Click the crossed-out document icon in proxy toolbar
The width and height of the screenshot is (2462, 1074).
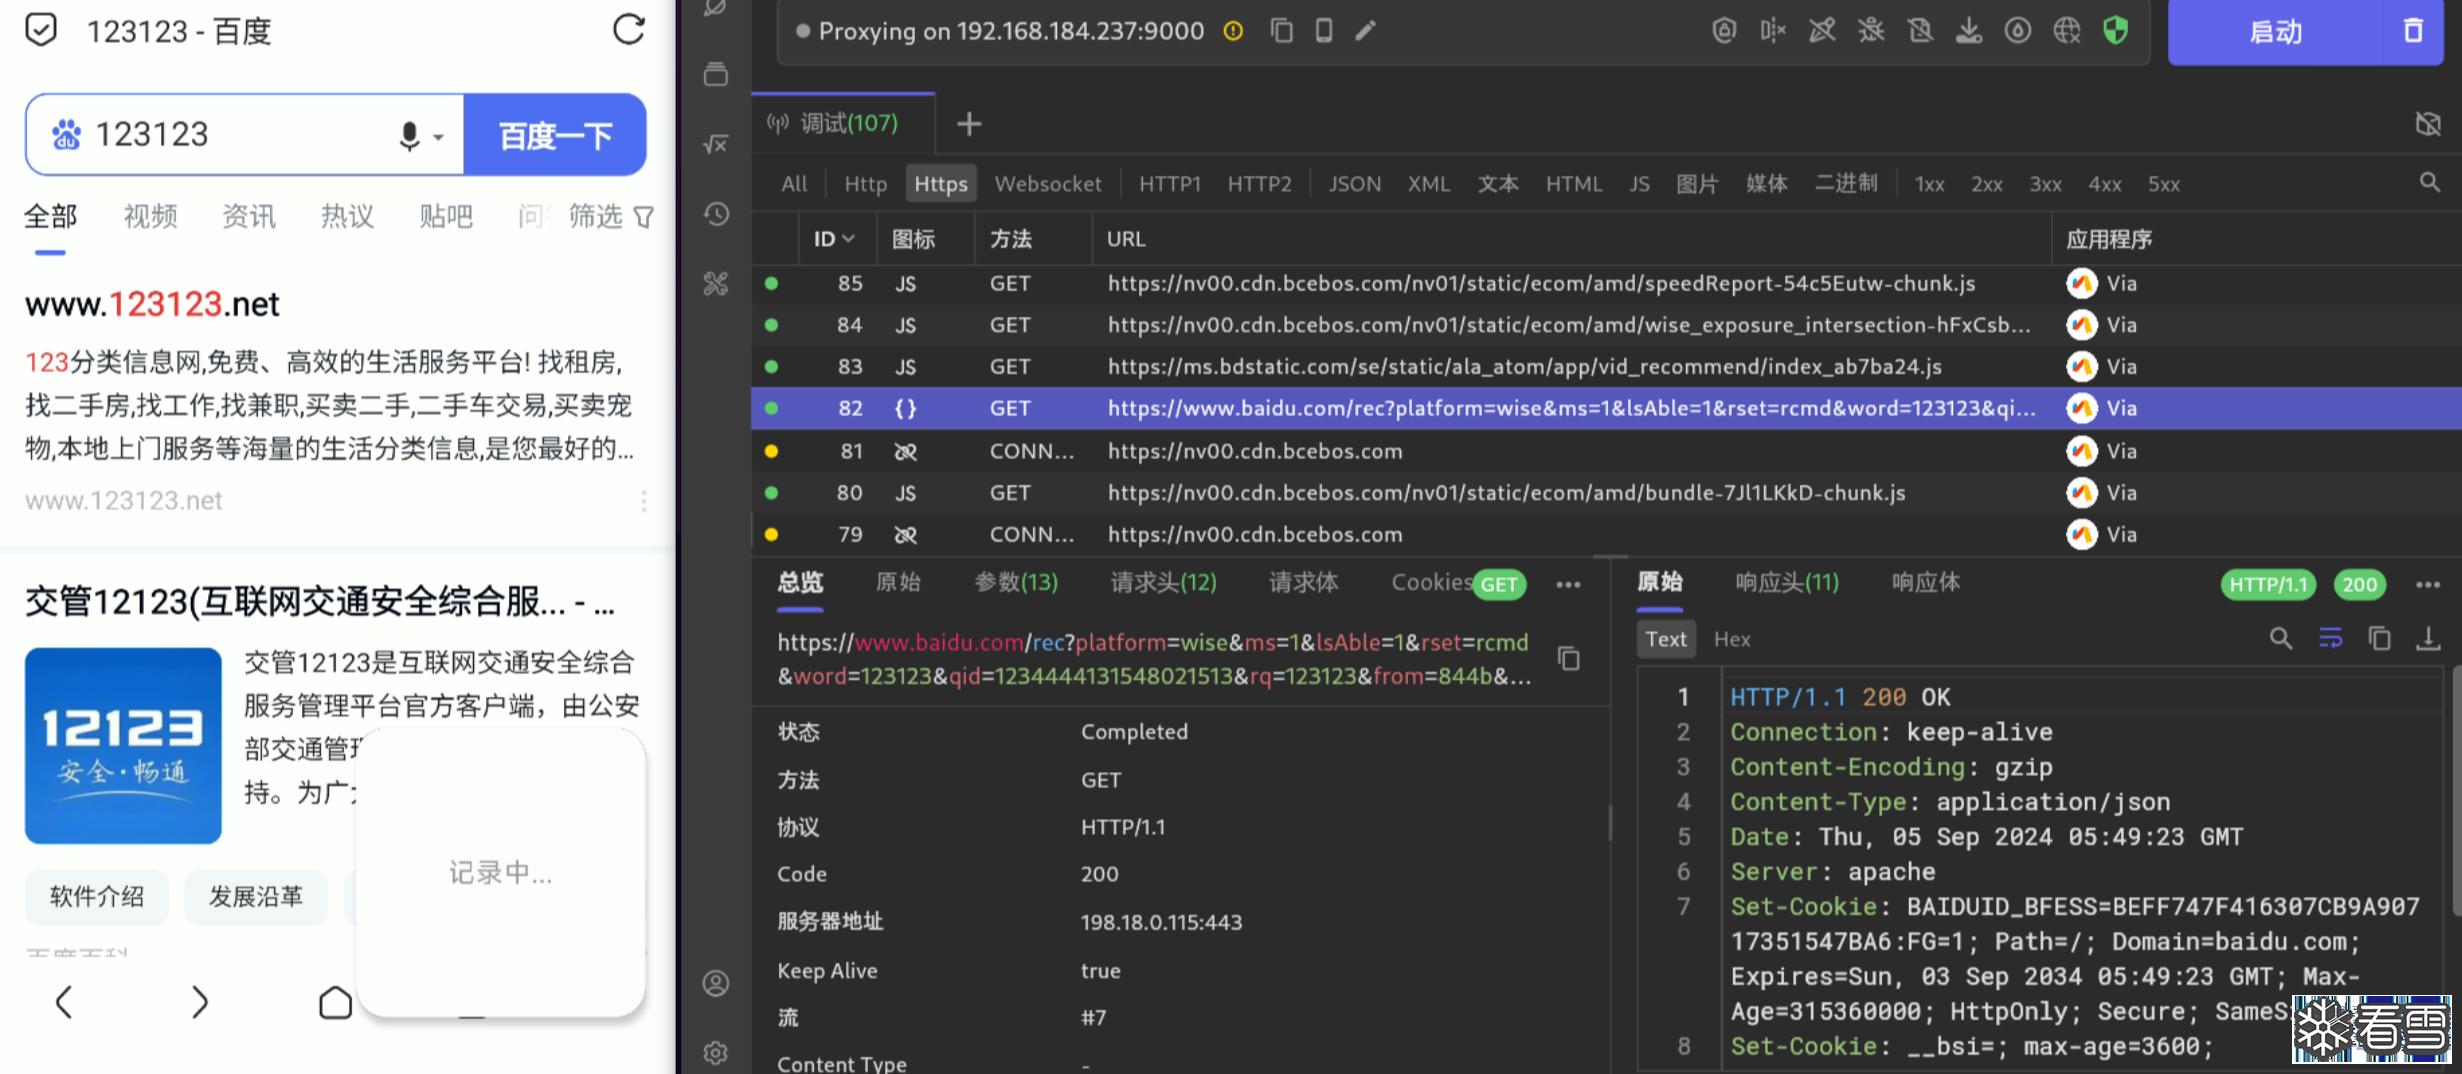point(1920,31)
